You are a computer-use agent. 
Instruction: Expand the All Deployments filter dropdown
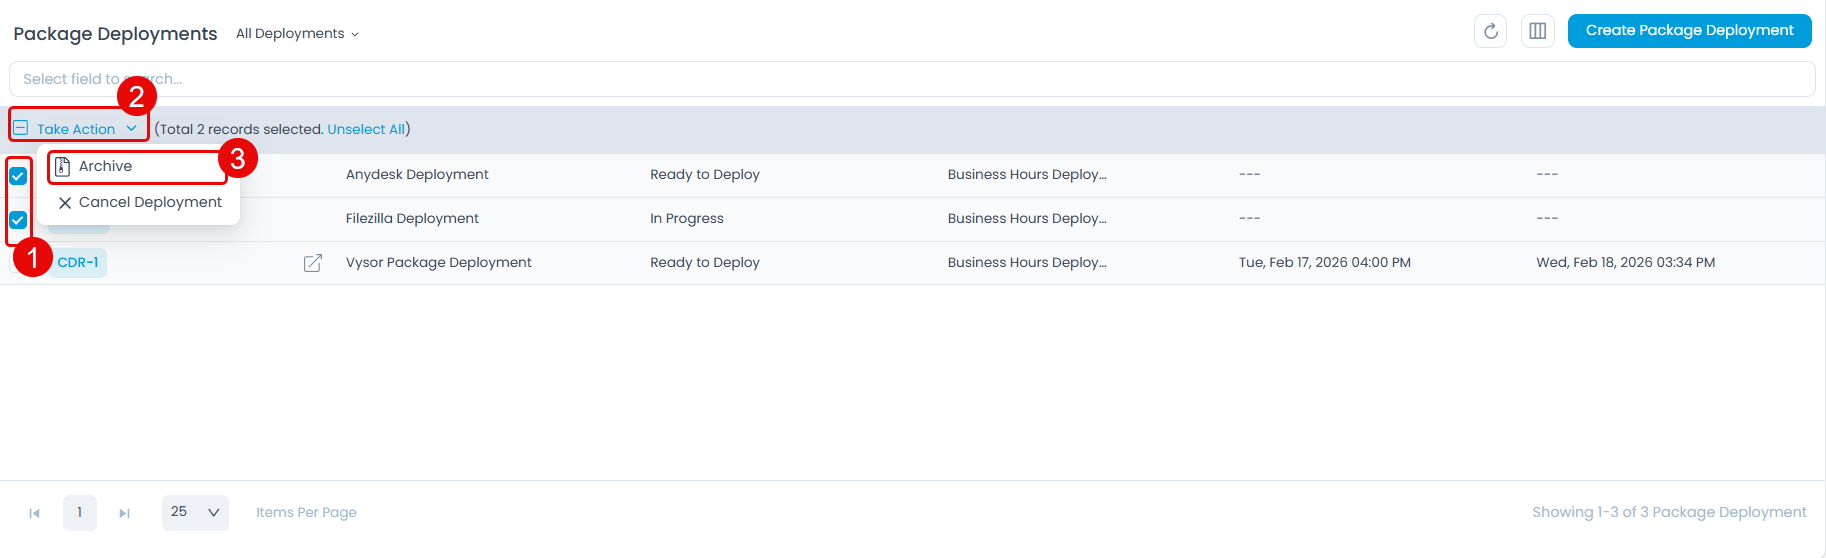[297, 34]
